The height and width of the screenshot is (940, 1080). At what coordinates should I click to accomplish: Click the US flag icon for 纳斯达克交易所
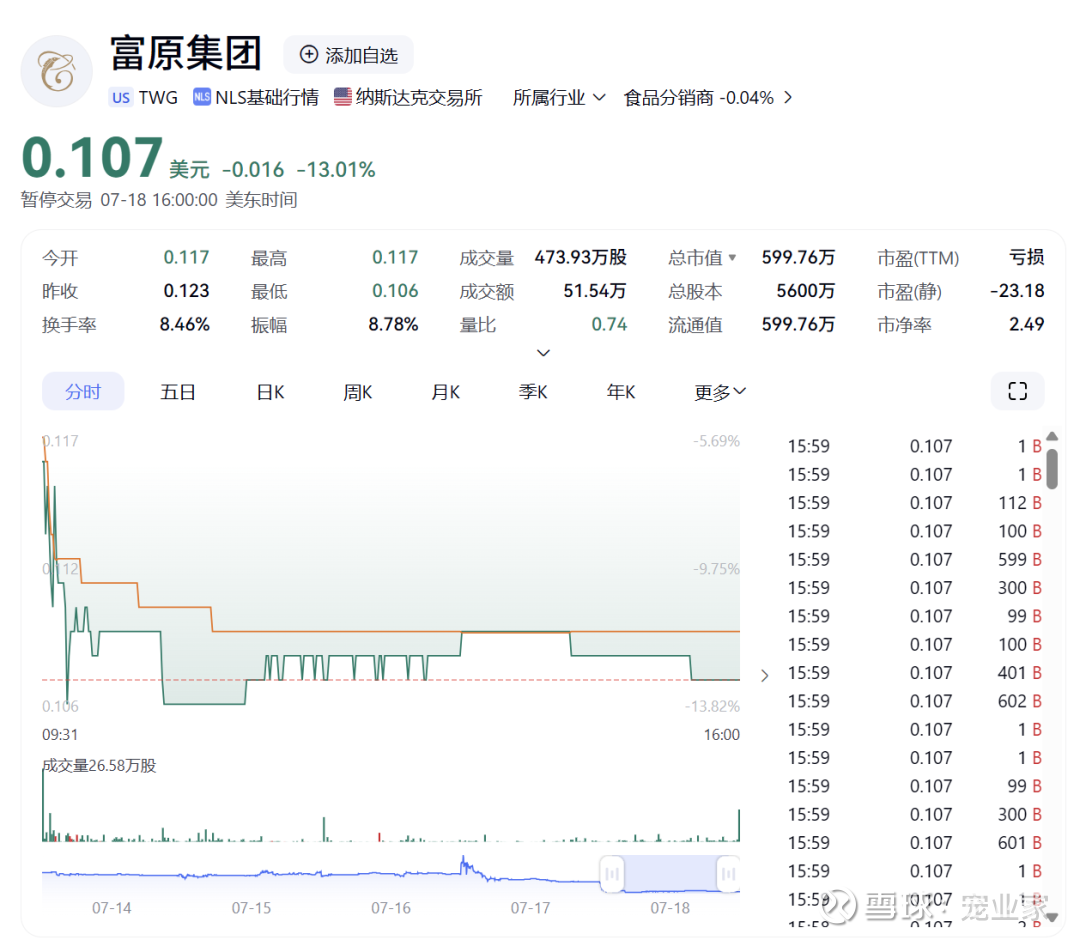click(343, 97)
